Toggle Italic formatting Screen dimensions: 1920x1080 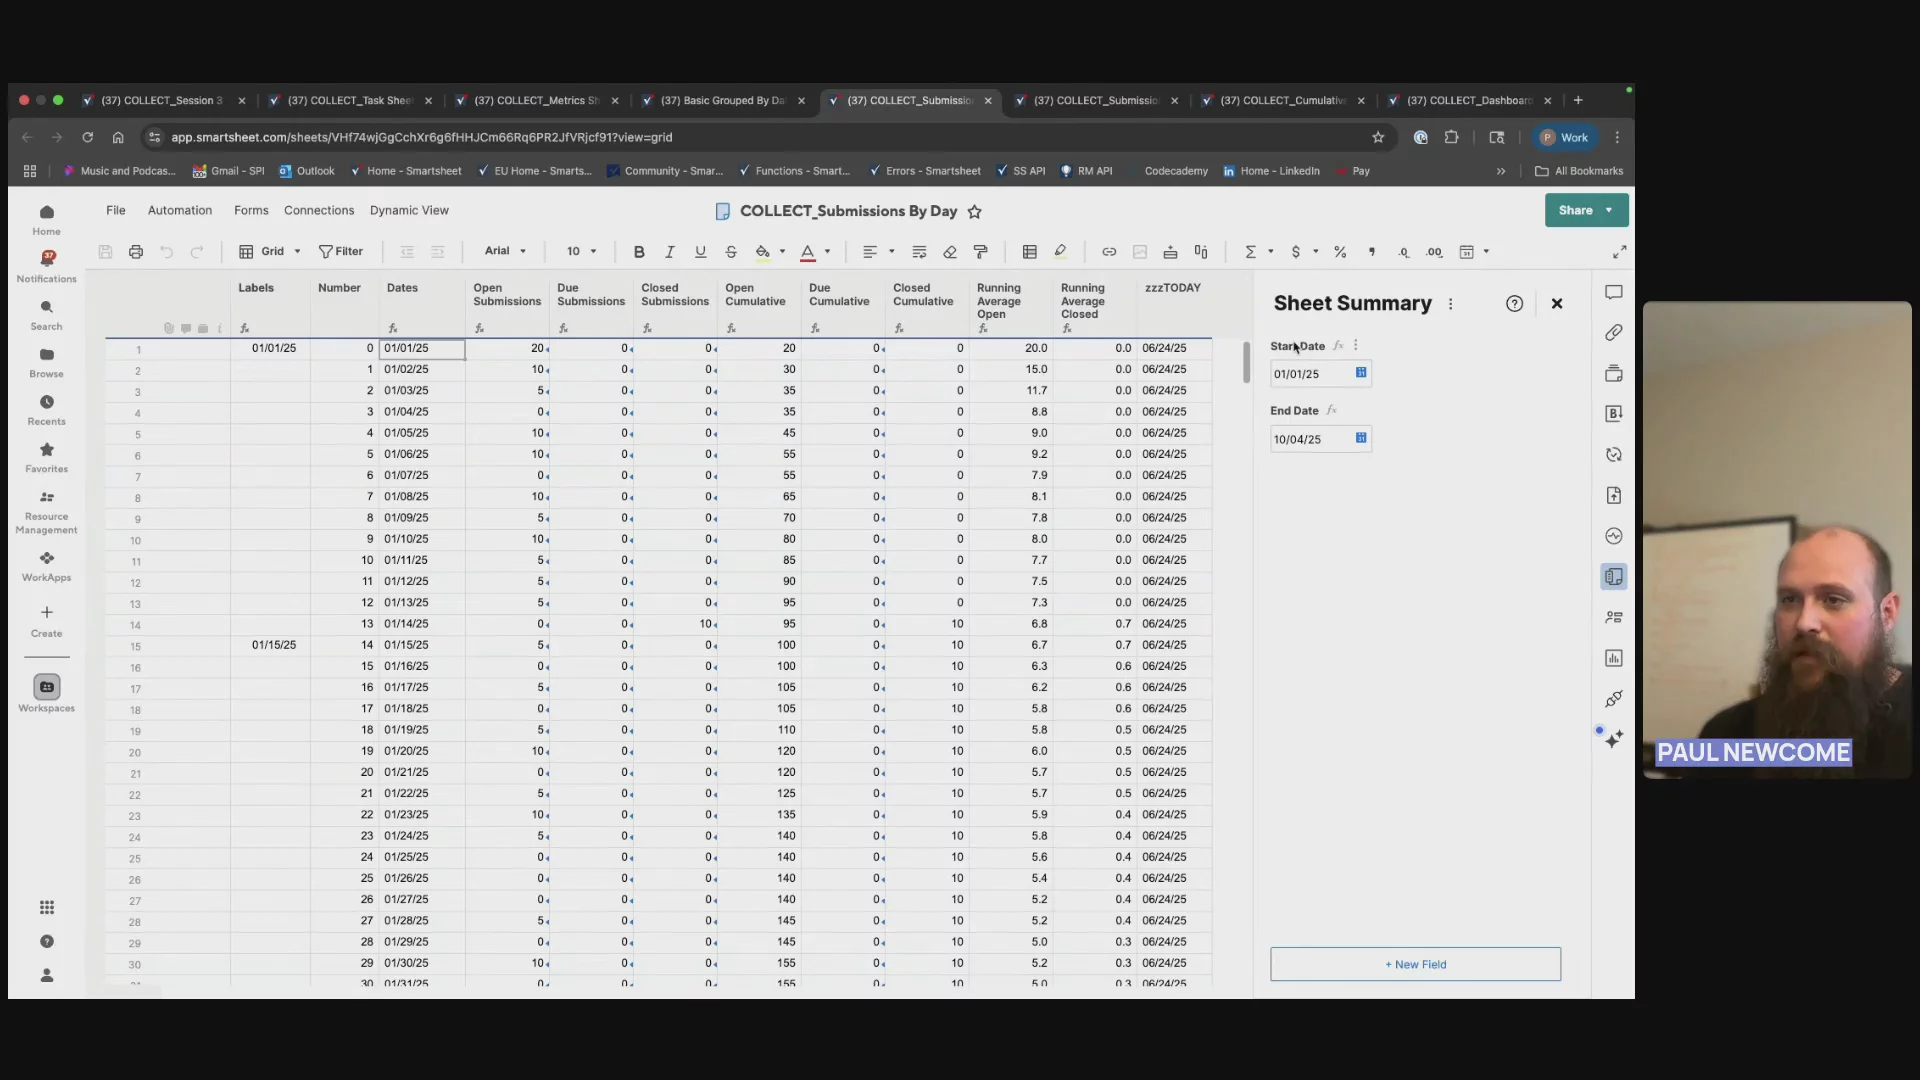pos(670,252)
